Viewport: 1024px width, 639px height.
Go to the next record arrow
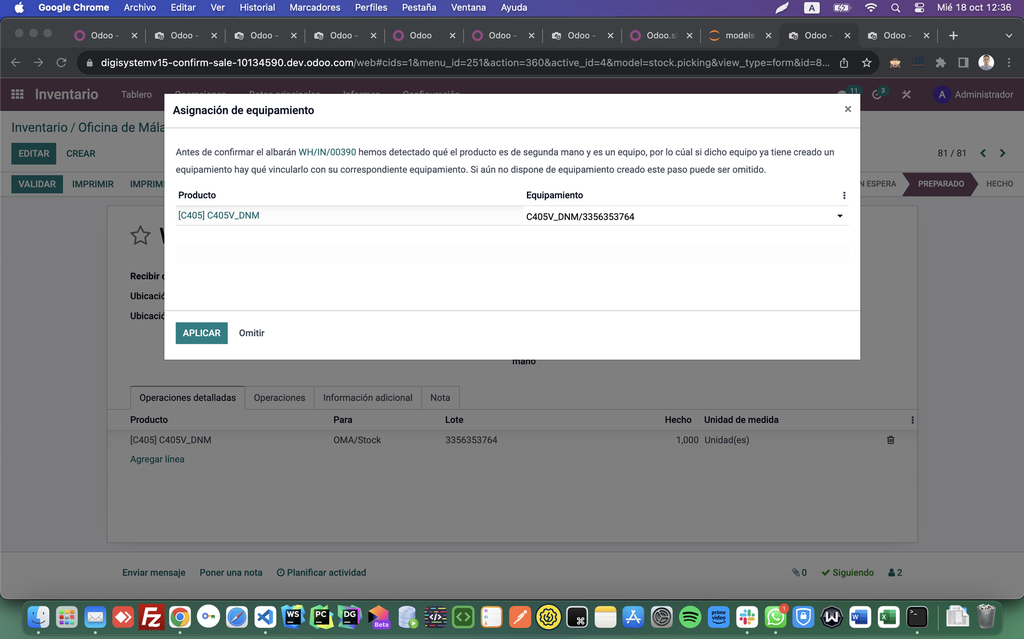[x=1002, y=153]
